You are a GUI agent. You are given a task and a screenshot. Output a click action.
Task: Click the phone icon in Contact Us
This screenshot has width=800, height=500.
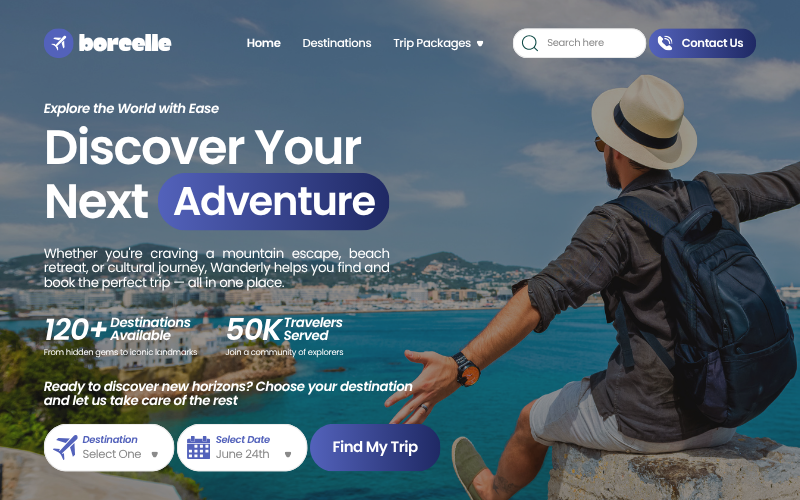coord(665,43)
